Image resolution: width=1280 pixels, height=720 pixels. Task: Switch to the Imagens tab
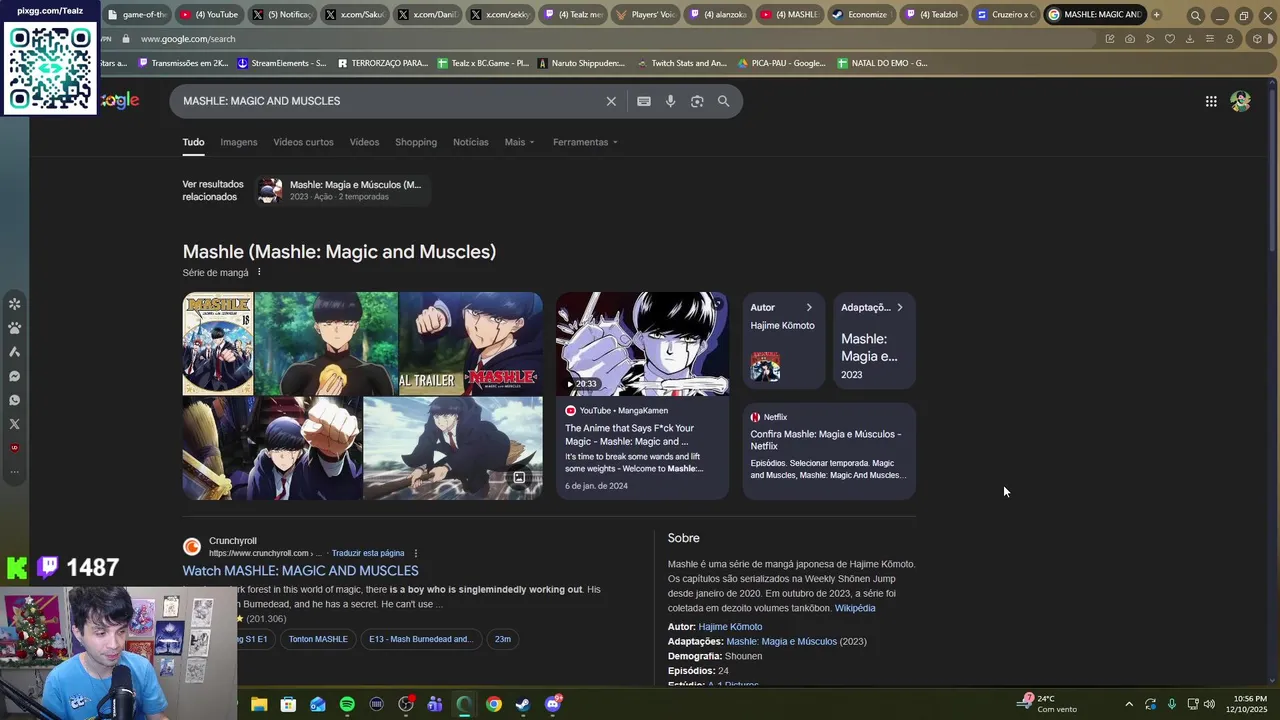click(239, 142)
